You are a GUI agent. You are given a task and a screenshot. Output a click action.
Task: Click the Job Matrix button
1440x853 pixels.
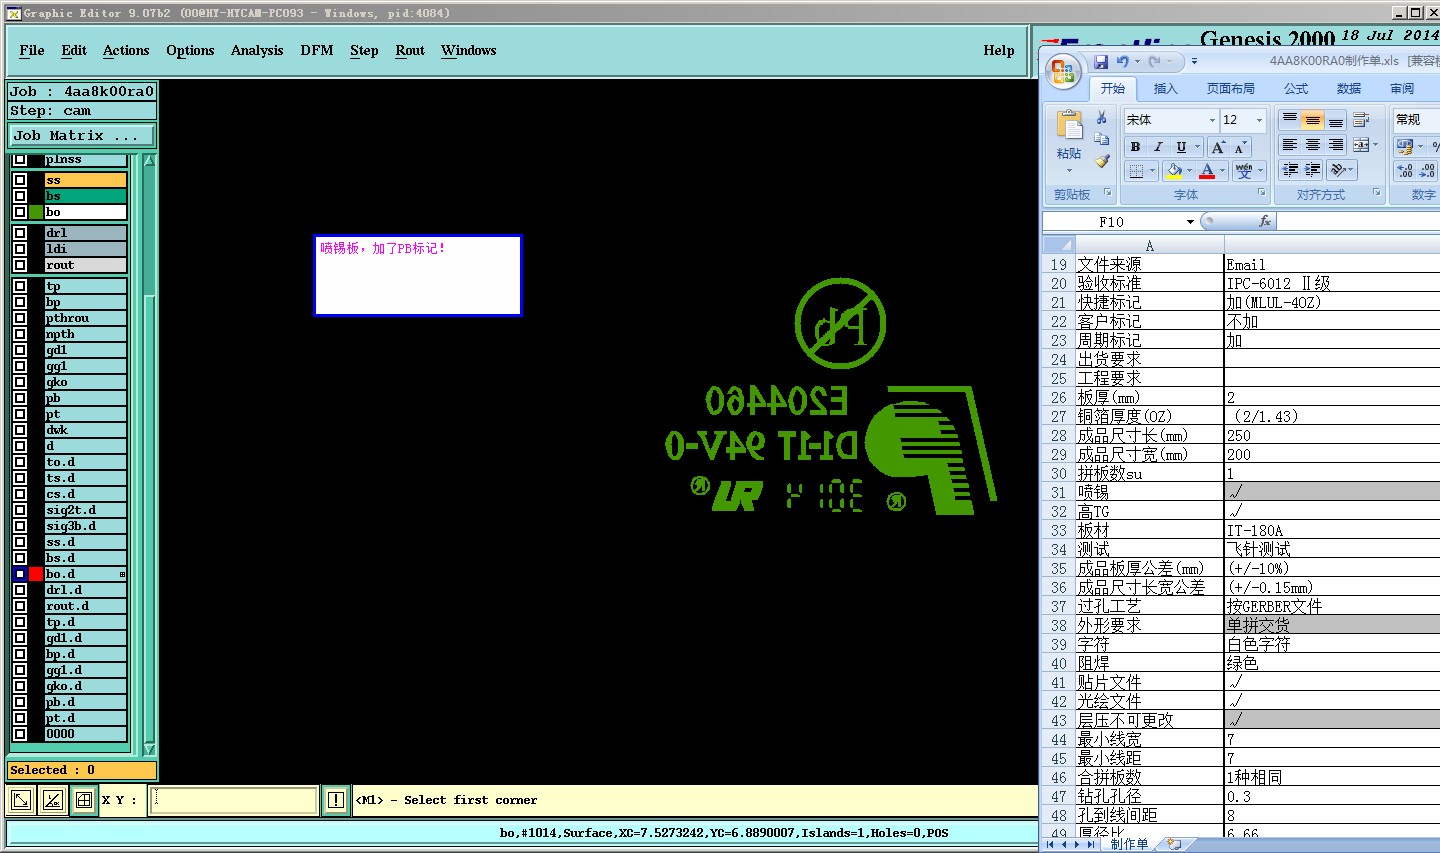click(x=82, y=135)
